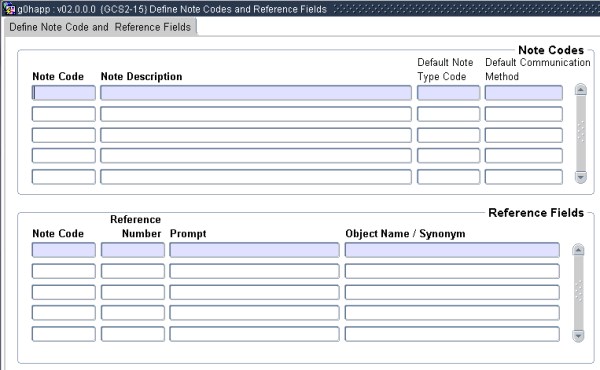Click the Note Description column header
The image size is (600, 370).
142,77
